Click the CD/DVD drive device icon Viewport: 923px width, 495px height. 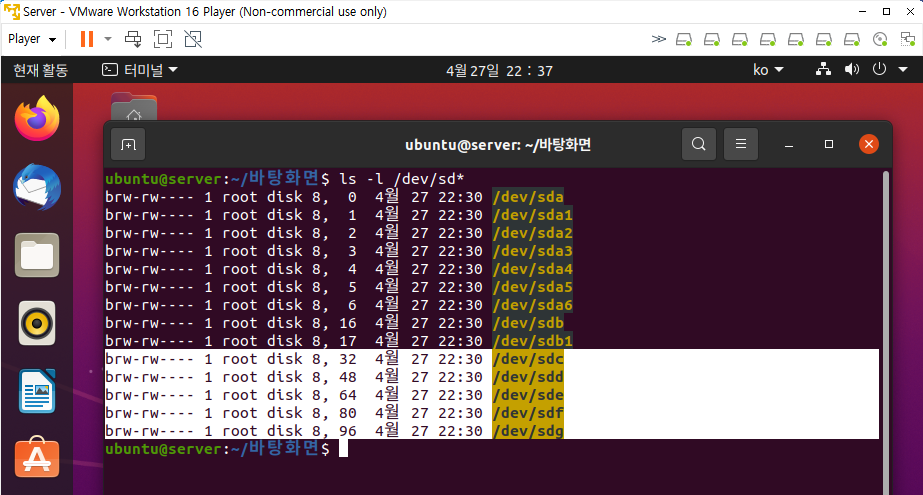pos(880,39)
